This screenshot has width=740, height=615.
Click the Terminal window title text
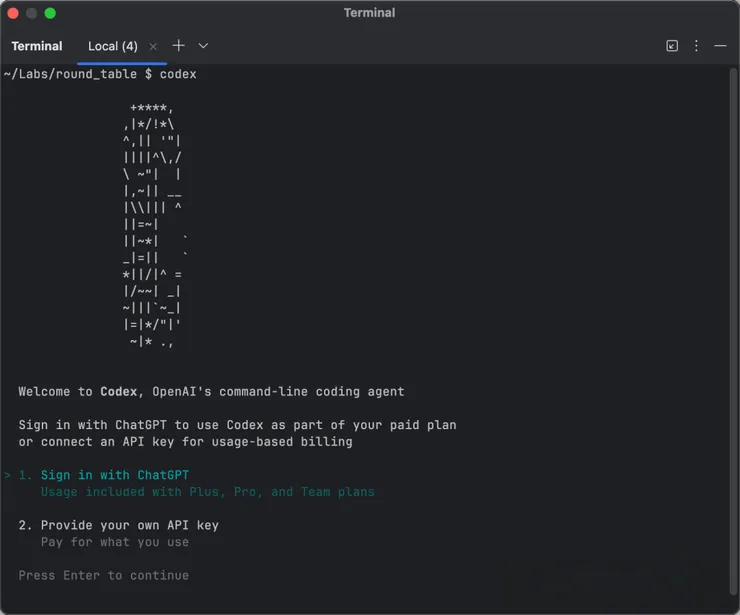pos(370,13)
